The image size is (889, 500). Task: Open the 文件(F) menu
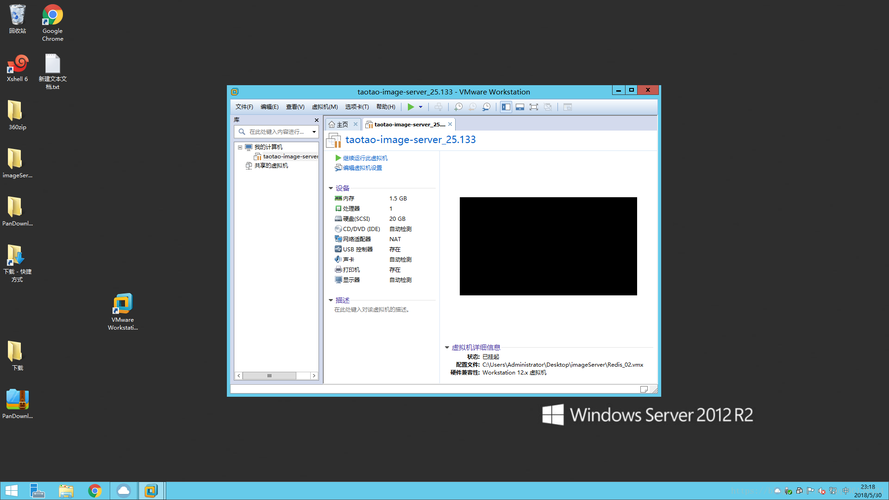click(x=244, y=107)
